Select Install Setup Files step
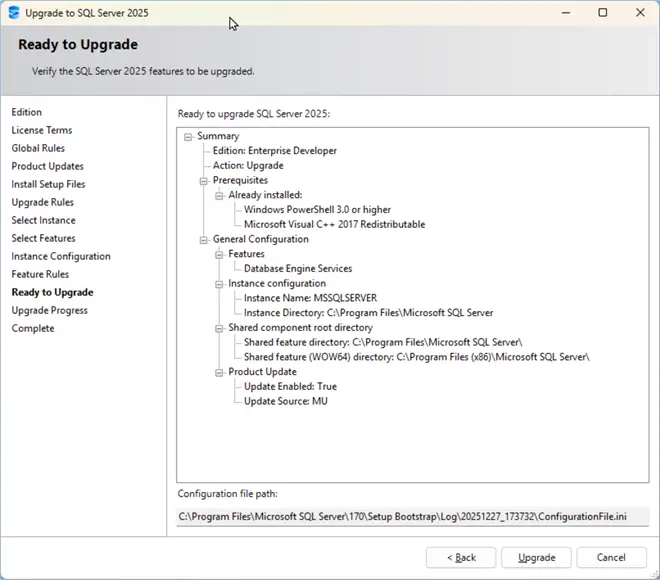660x580 pixels. 48,184
